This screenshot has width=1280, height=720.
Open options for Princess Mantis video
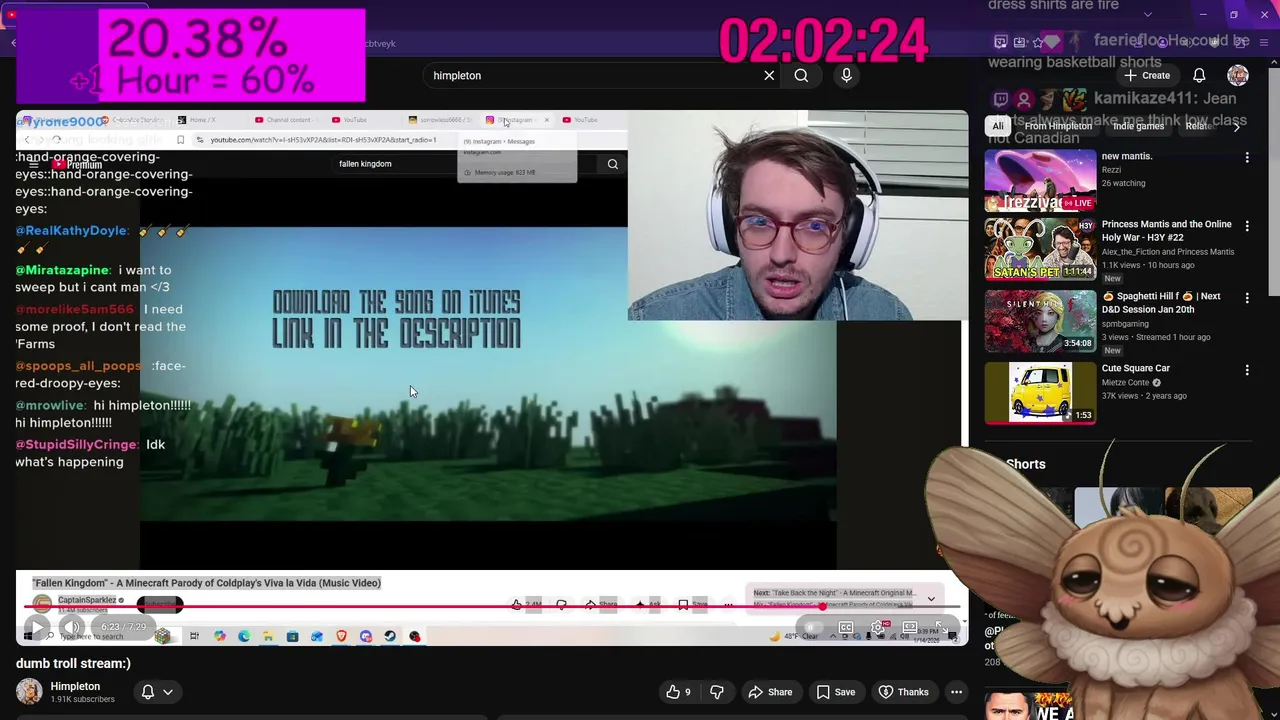coord(1247,227)
